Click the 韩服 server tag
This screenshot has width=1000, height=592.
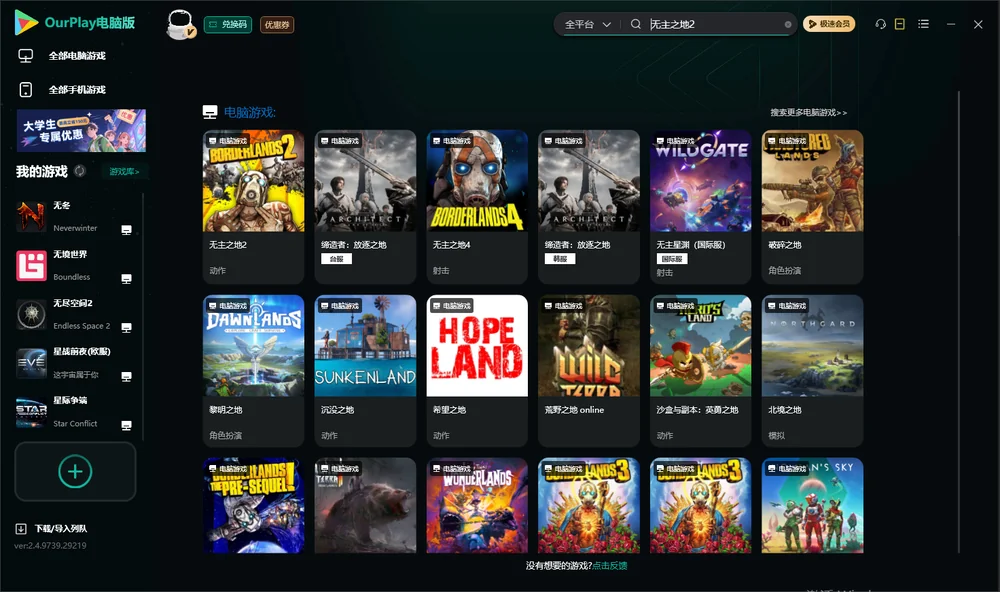[x=560, y=258]
